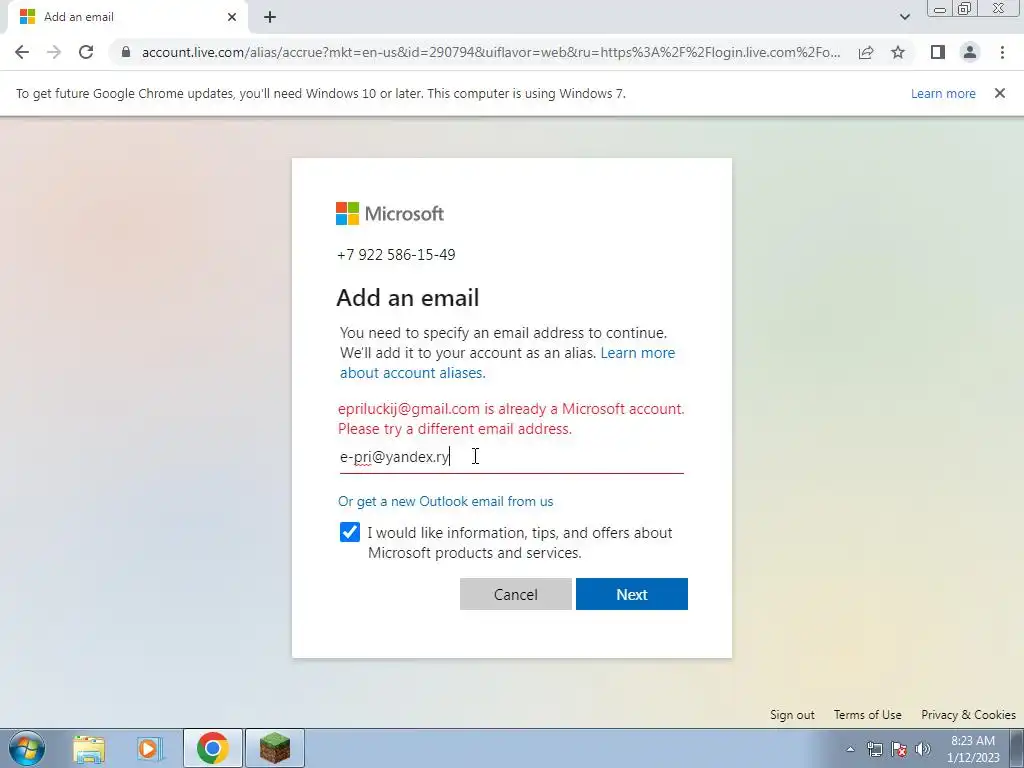Open Windows Media Player from the taskbar
Viewport: 1024px width, 768px height.
(150, 748)
